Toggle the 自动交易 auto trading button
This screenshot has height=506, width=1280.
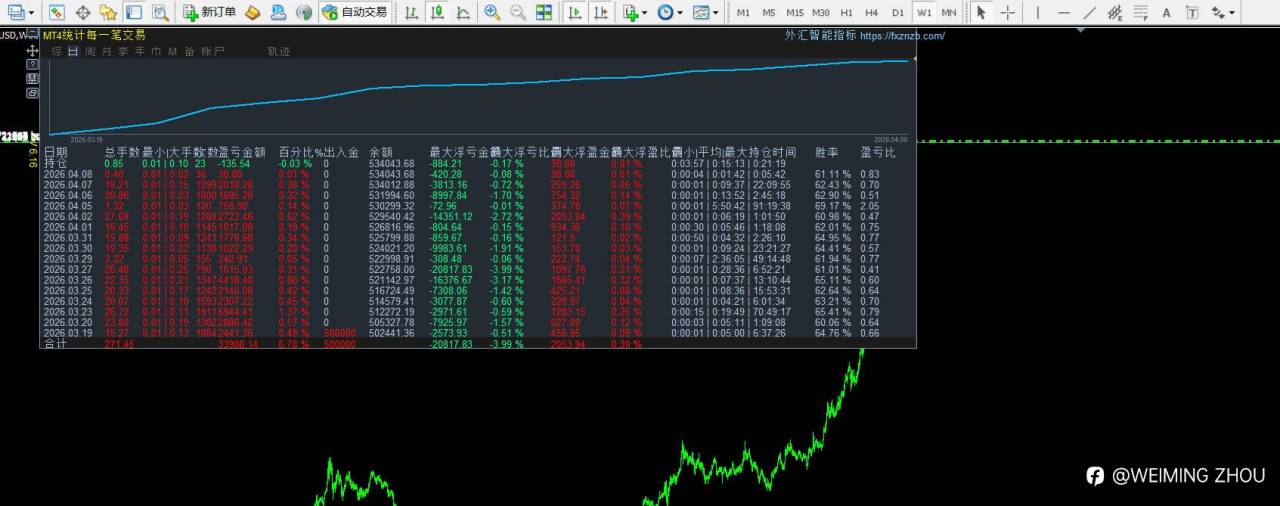[355, 12]
